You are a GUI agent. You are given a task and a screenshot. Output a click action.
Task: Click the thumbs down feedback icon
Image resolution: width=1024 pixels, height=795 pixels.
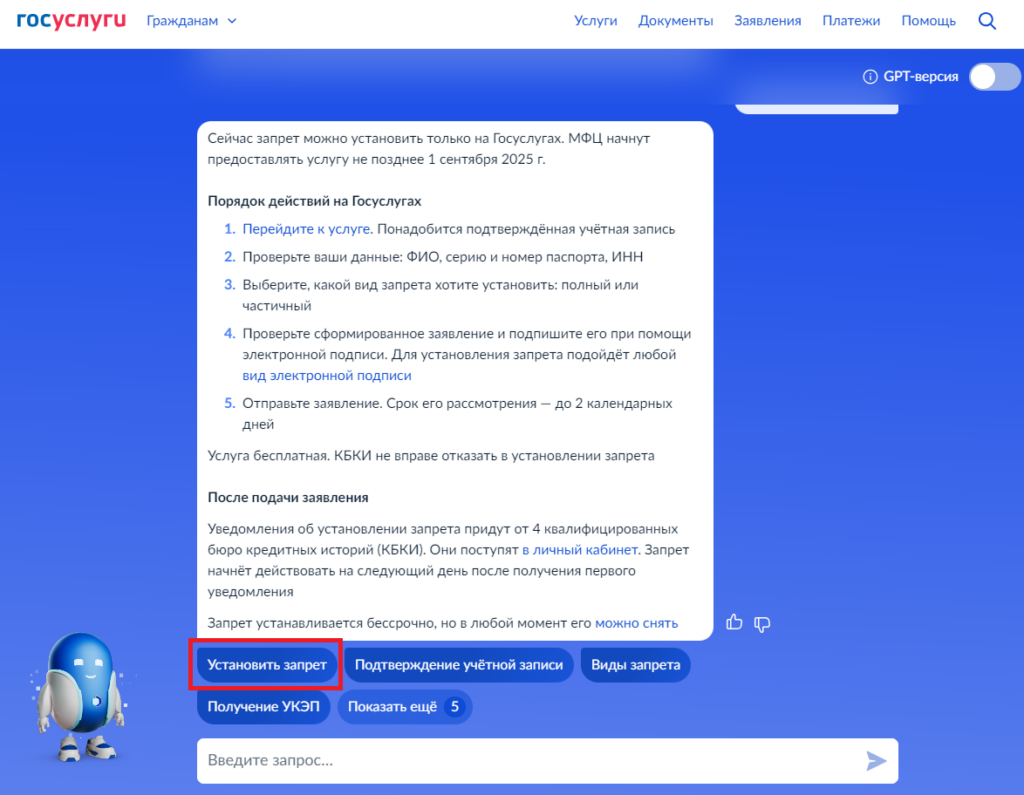tap(762, 623)
